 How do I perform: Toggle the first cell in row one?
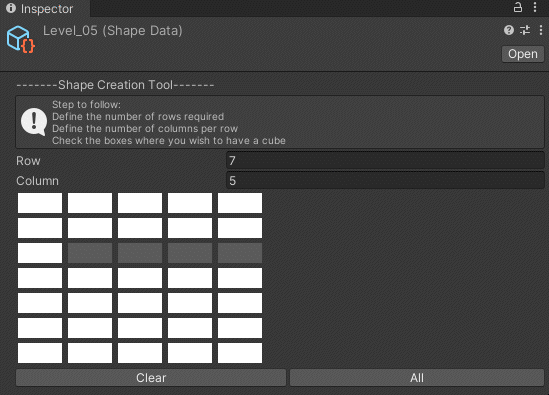click(x=40, y=203)
